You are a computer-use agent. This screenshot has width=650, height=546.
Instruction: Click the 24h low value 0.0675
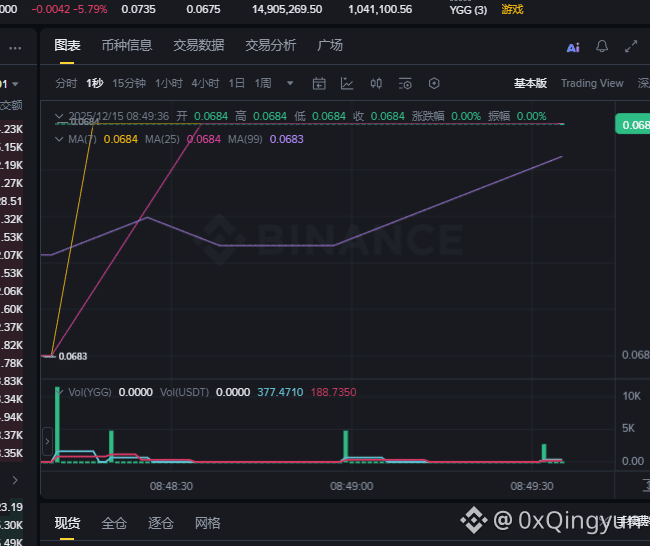tap(204, 9)
